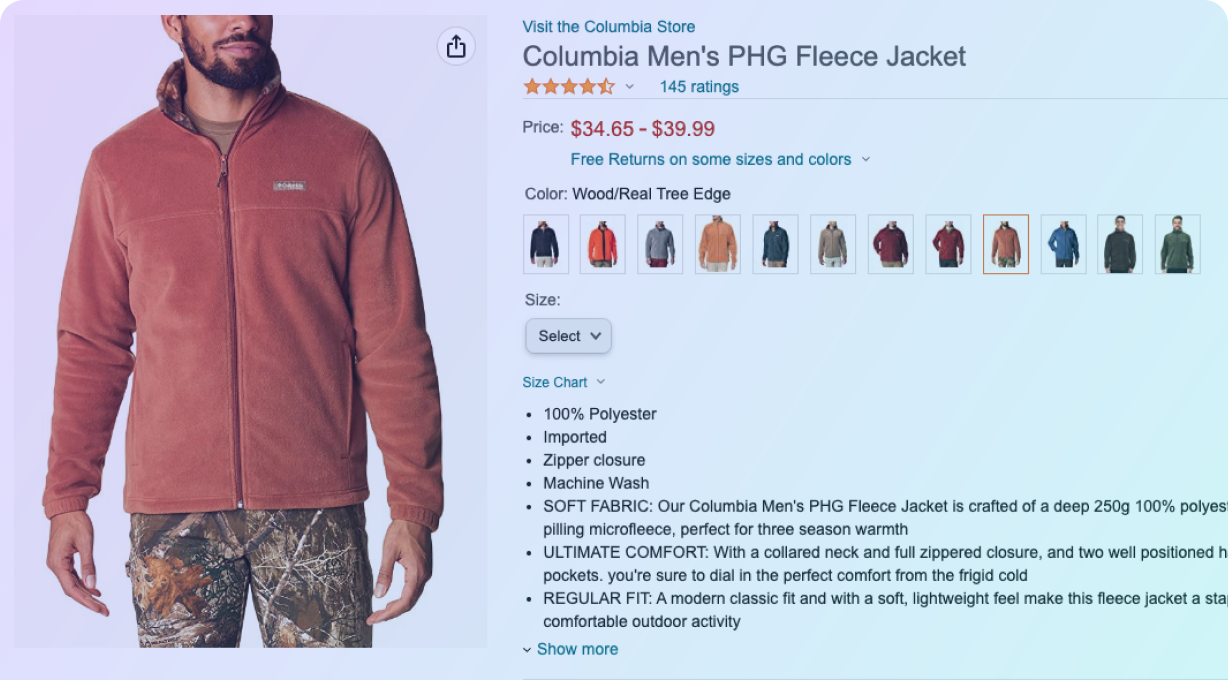The height and width of the screenshot is (680, 1228).
Task: Select the dark teal jacket swatch
Action: coord(775,244)
